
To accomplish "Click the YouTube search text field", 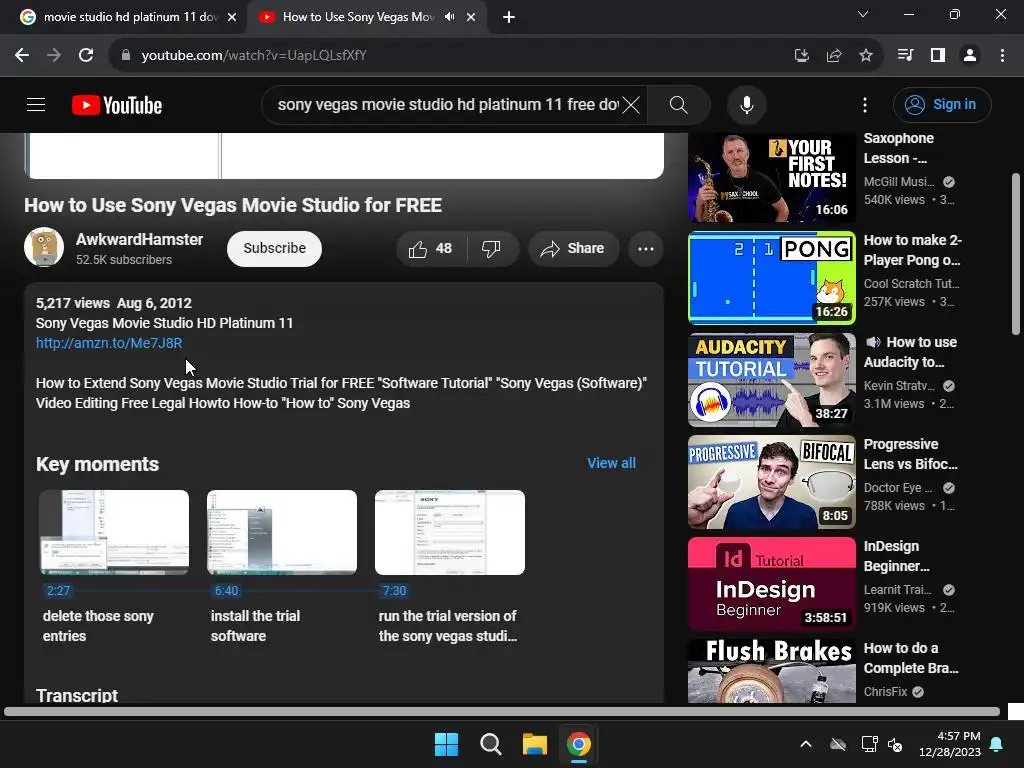I will (x=447, y=104).
